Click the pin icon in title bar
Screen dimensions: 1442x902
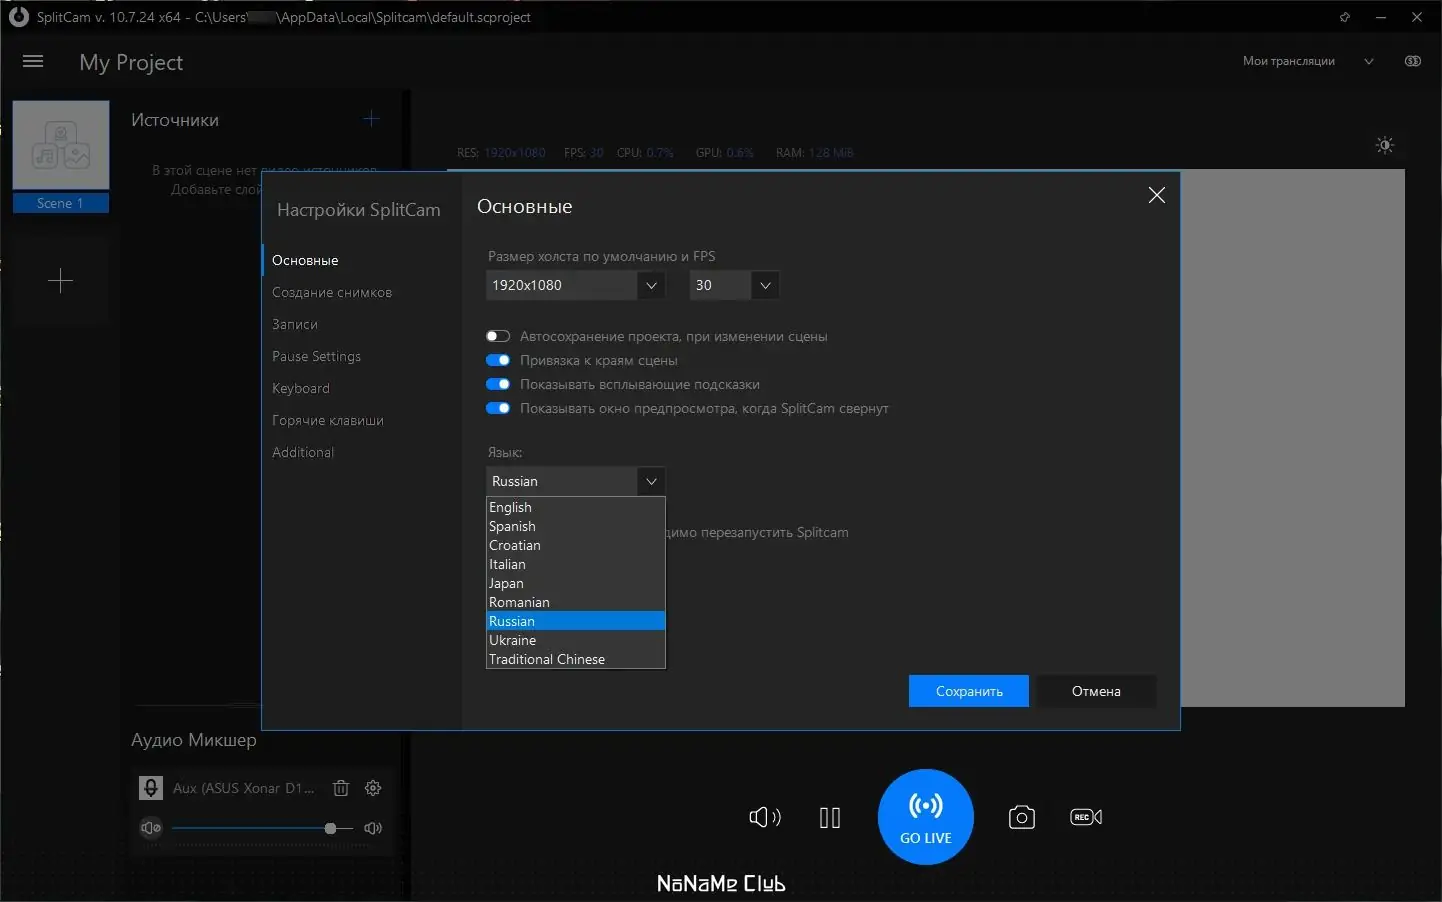(1345, 17)
